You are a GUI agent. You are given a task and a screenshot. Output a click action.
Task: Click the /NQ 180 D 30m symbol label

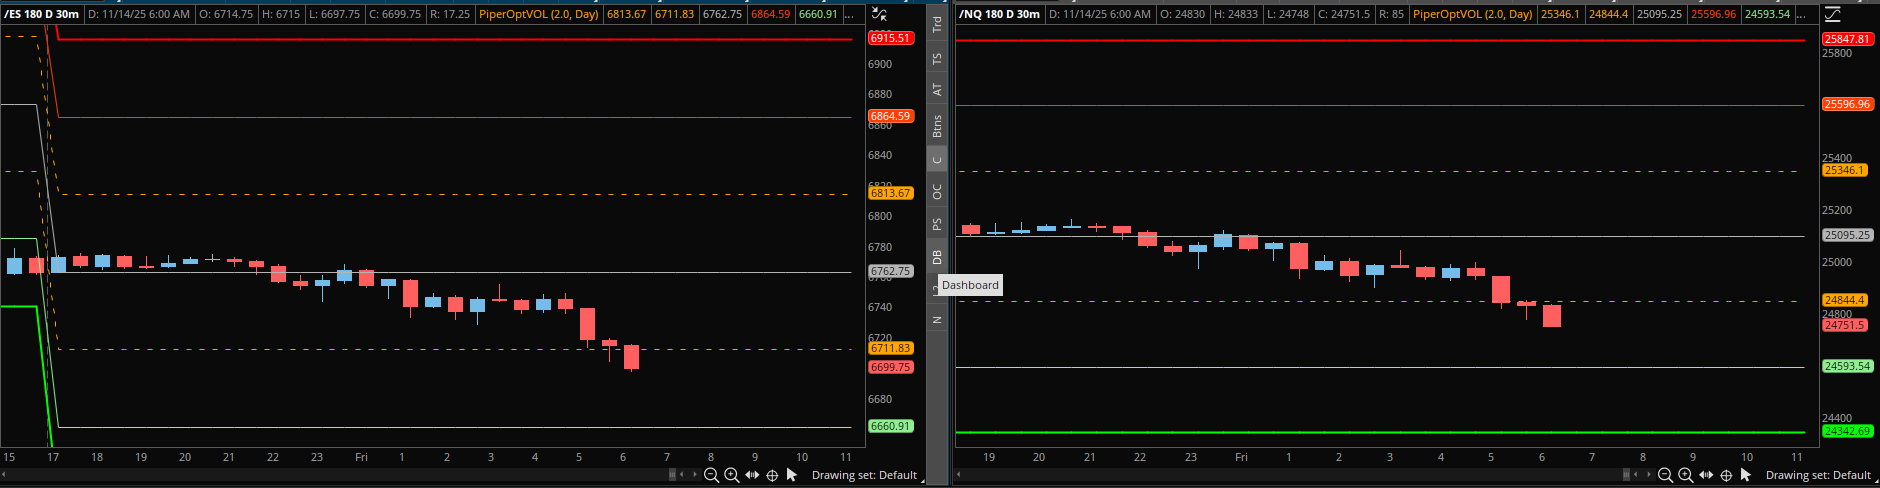pos(999,14)
